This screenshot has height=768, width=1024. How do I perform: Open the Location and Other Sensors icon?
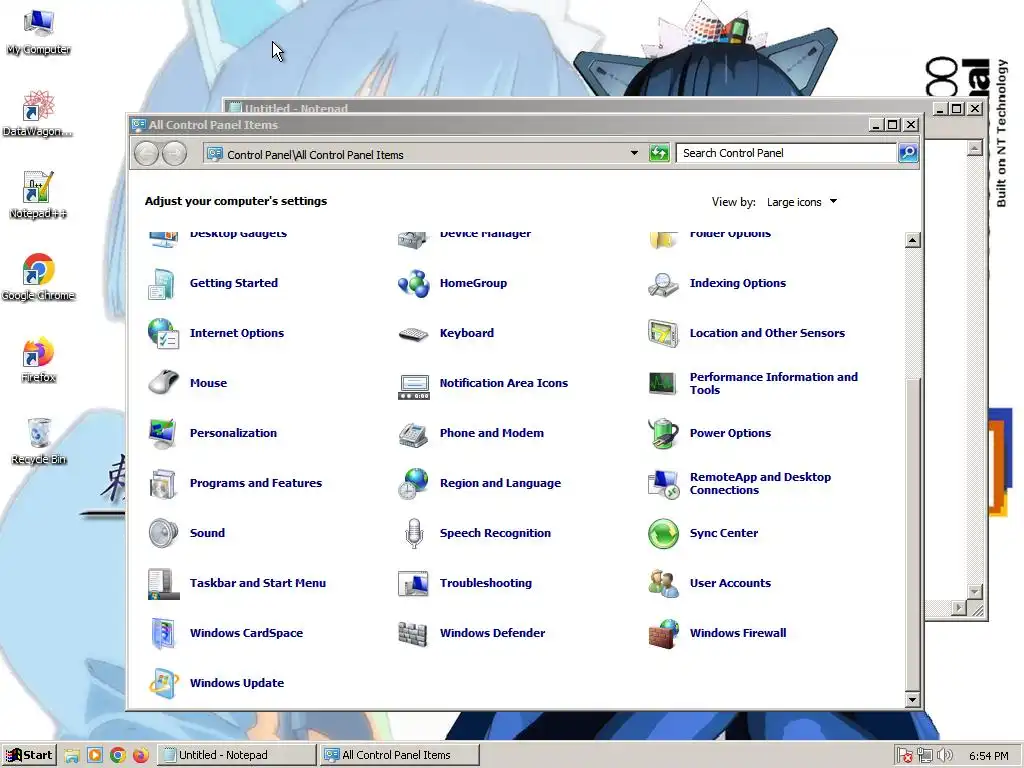[x=663, y=333]
